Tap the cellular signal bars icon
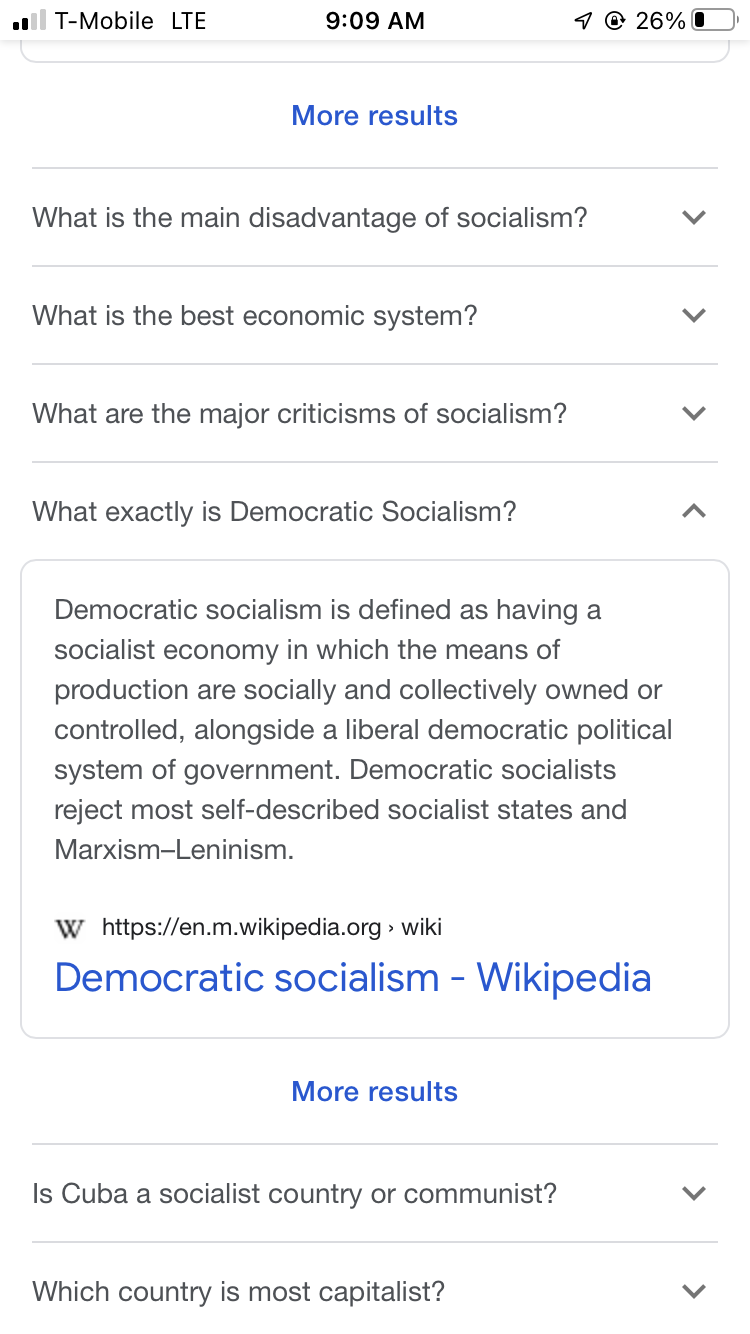 coord(30,21)
